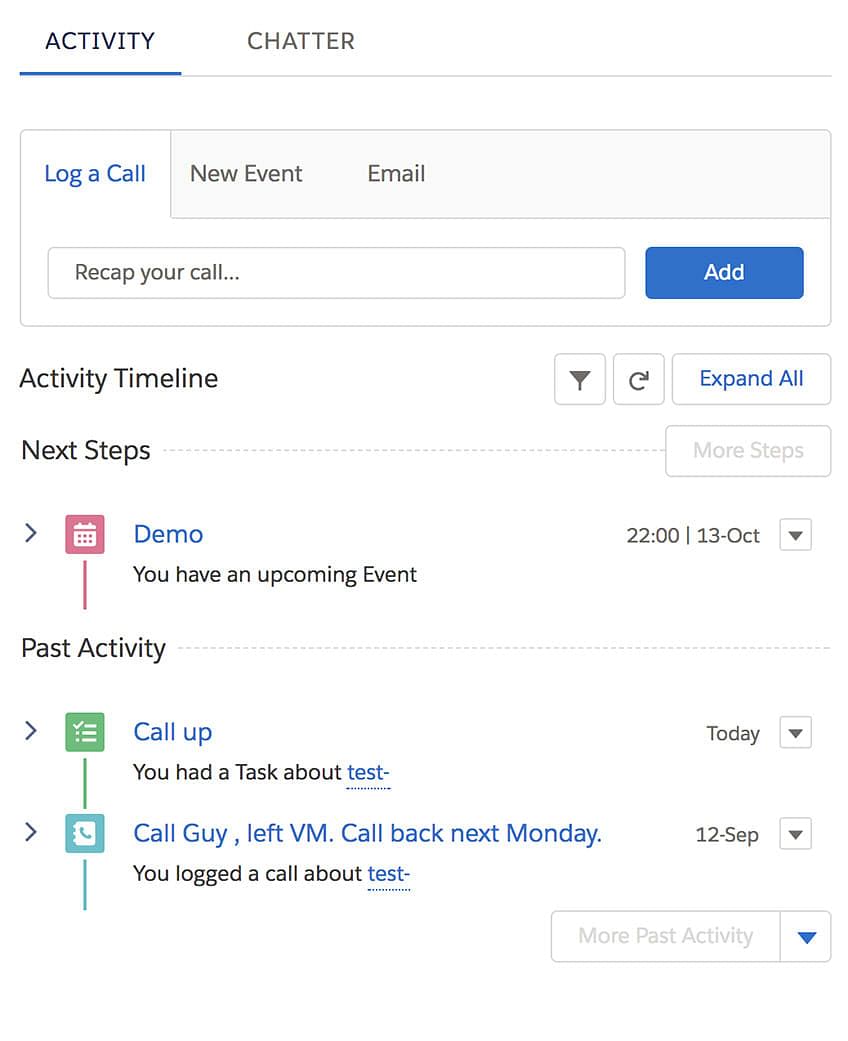Click the teal phone call log icon
848x1041 pixels.
(85, 833)
